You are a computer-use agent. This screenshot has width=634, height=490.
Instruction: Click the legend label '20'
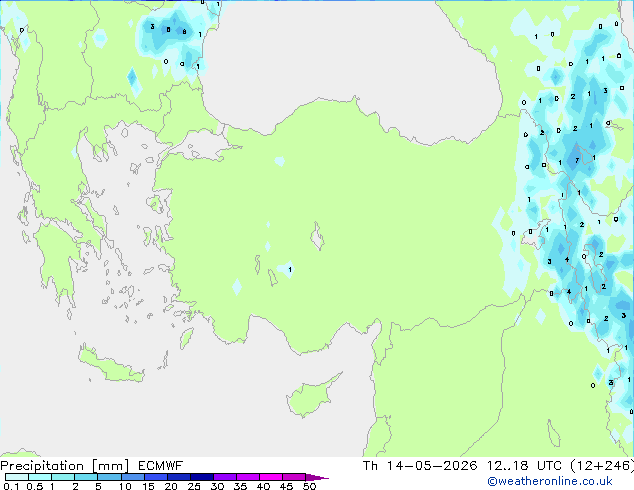[171, 486]
